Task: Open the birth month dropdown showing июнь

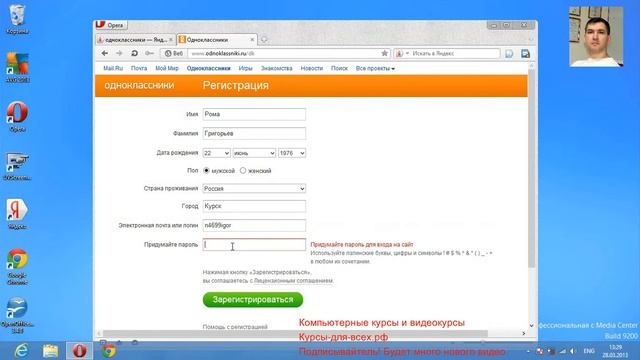Action: click(x=254, y=153)
